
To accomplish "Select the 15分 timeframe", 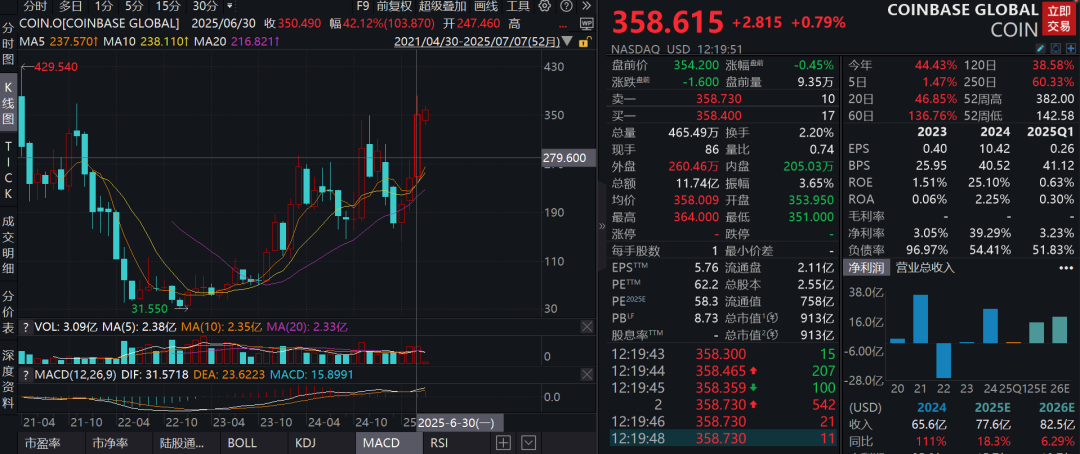I will (x=168, y=7).
